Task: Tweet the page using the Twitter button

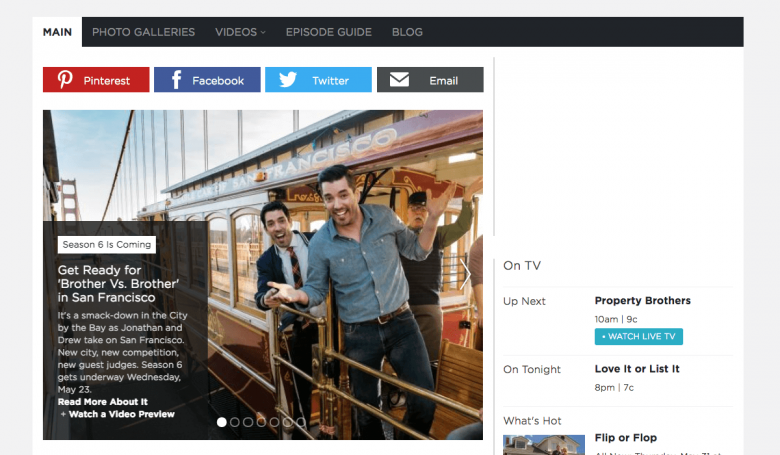Action: pyautogui.click(x=318, y=80)
